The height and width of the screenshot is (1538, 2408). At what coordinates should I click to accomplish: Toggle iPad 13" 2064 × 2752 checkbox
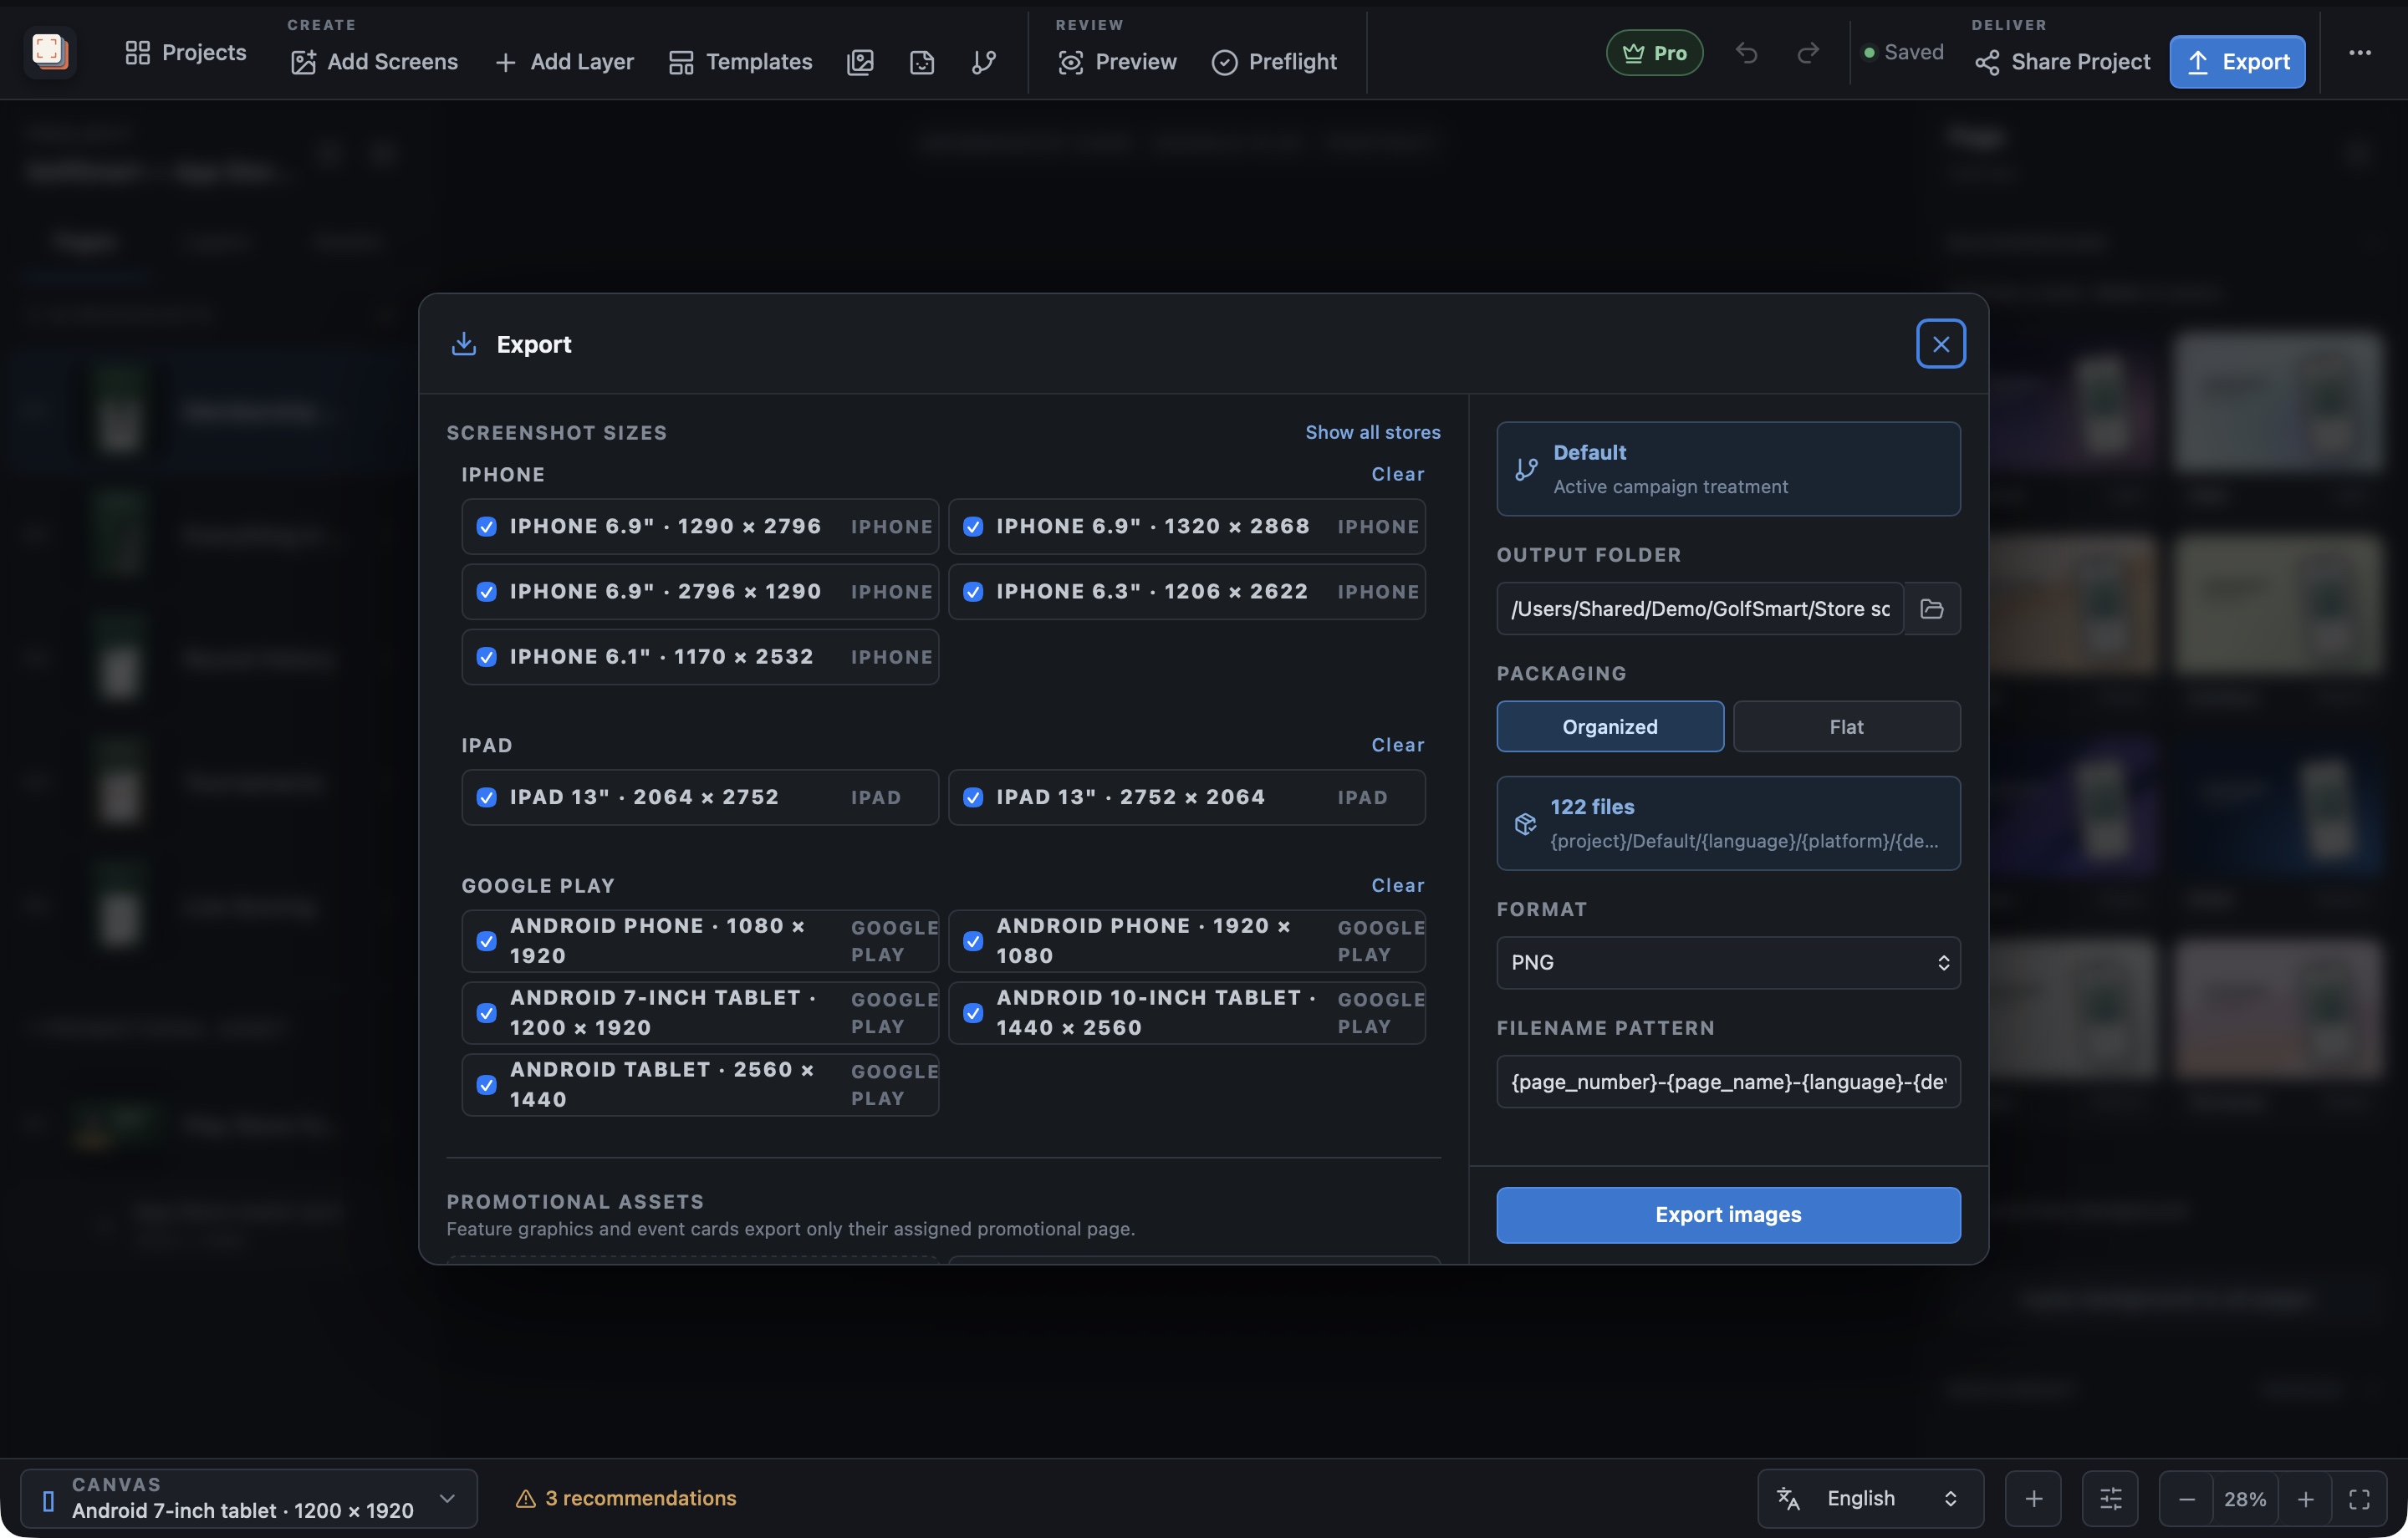click(486, 797)
